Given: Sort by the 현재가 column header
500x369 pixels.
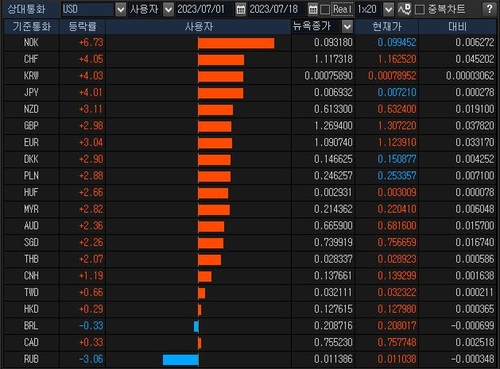Looking at the screenshot, I should click(387, 26).
